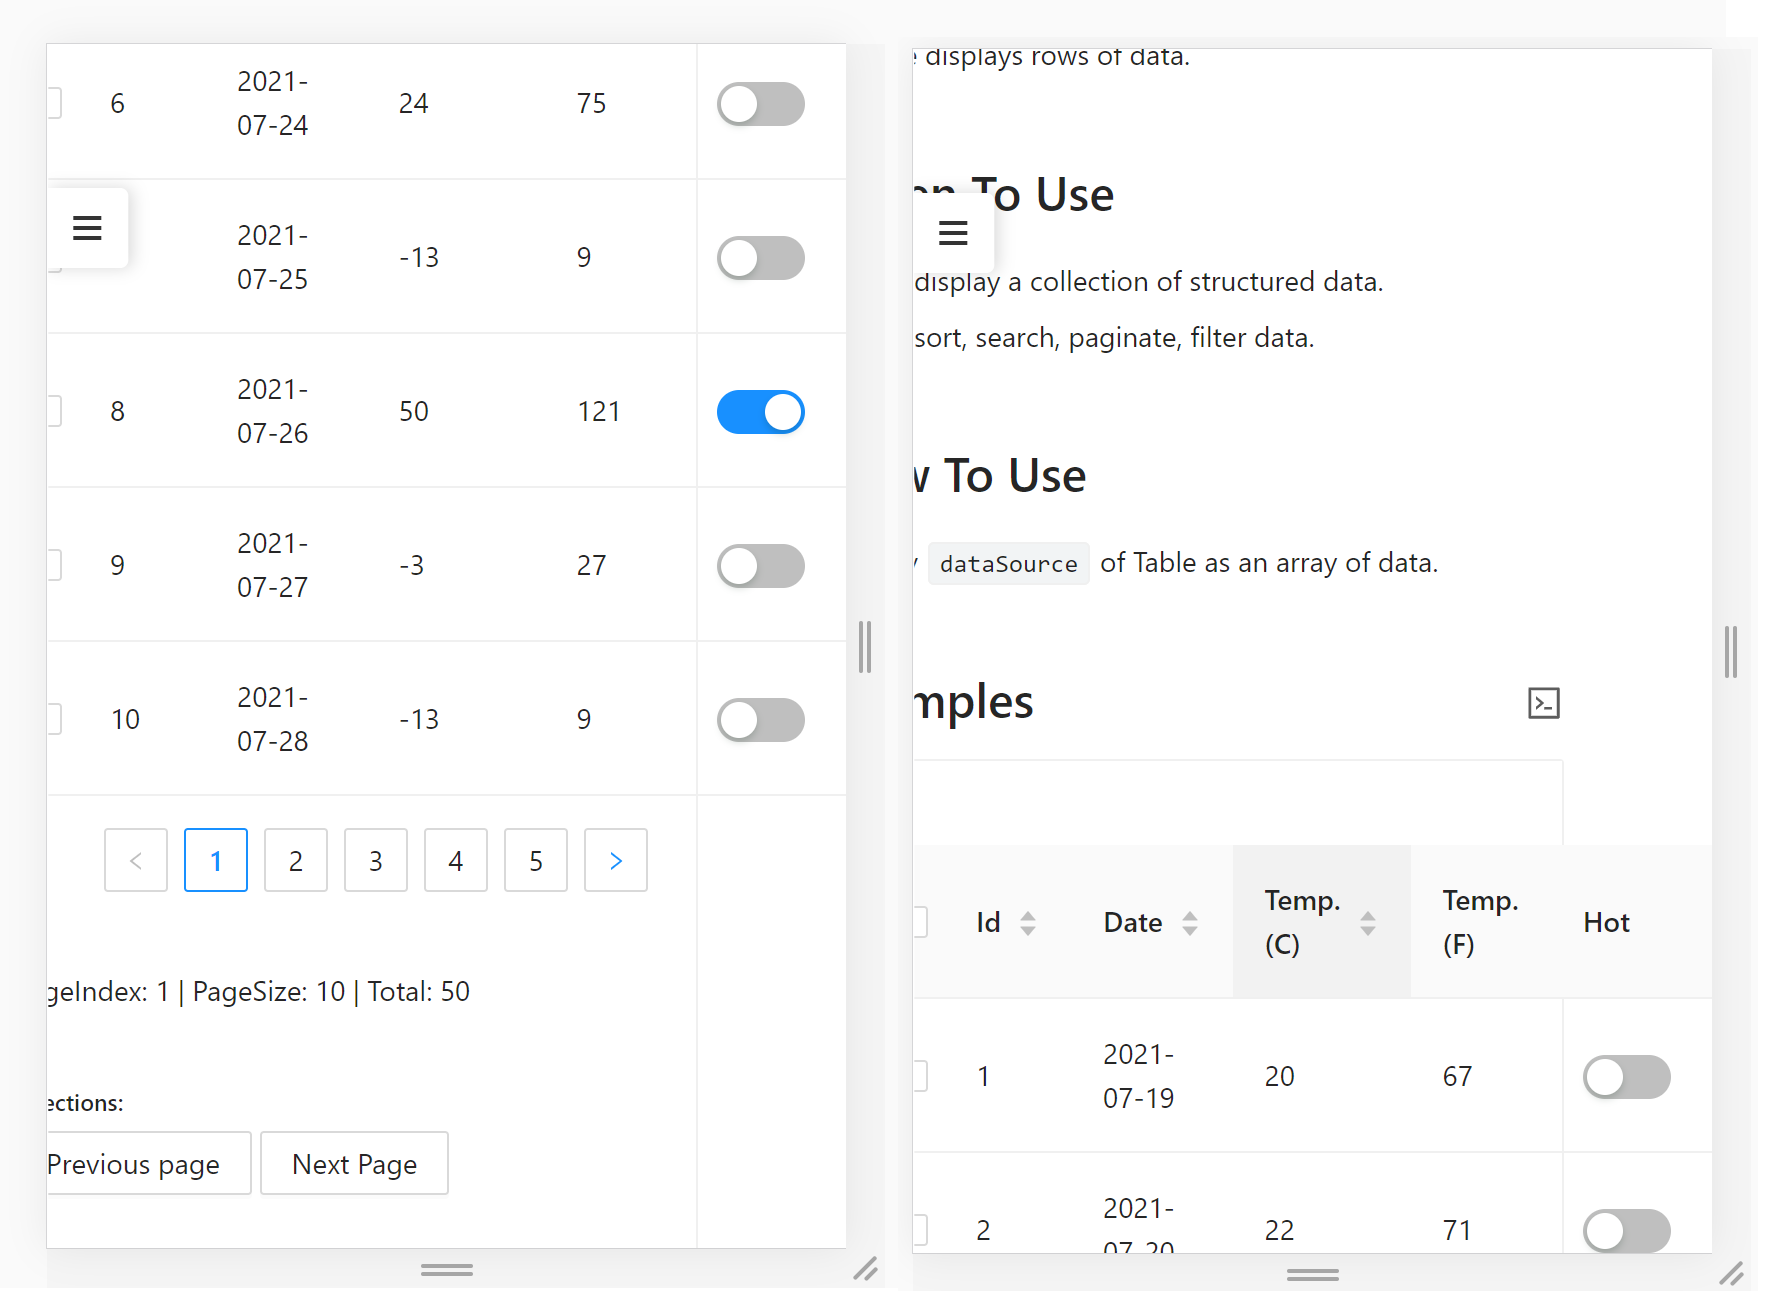
Task: Click the temperature value 121
Action: pyautogui.click(x=599, y=411)
